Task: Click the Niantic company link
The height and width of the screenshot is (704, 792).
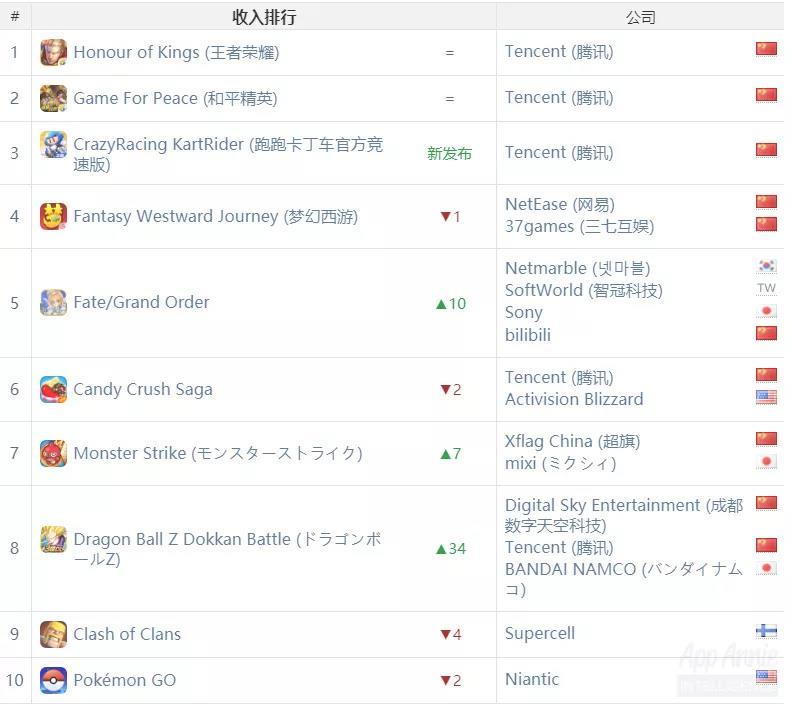Action: tap(532, 679)
